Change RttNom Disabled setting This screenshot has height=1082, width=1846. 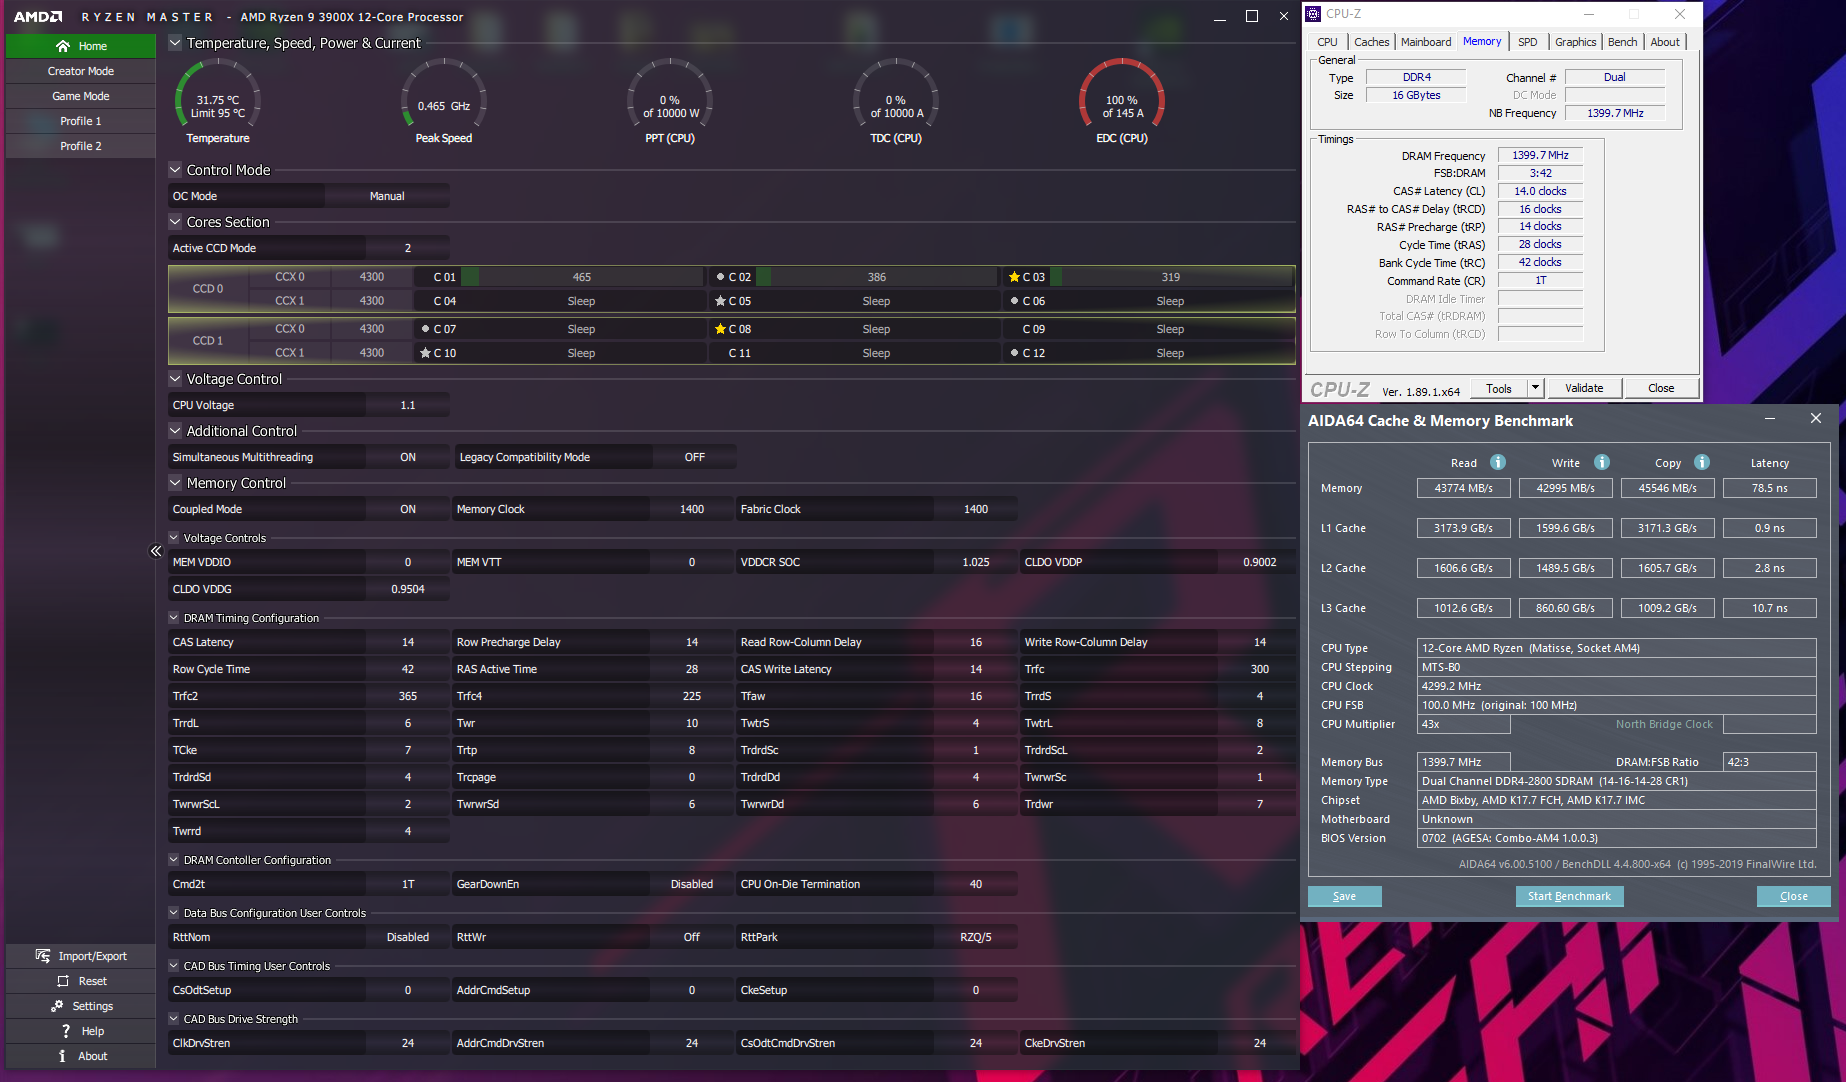point(408,937)
